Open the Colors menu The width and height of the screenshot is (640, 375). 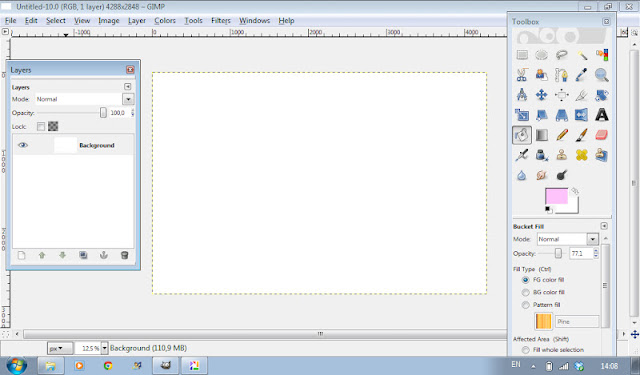pyautogui.click(x=165, y=20)
